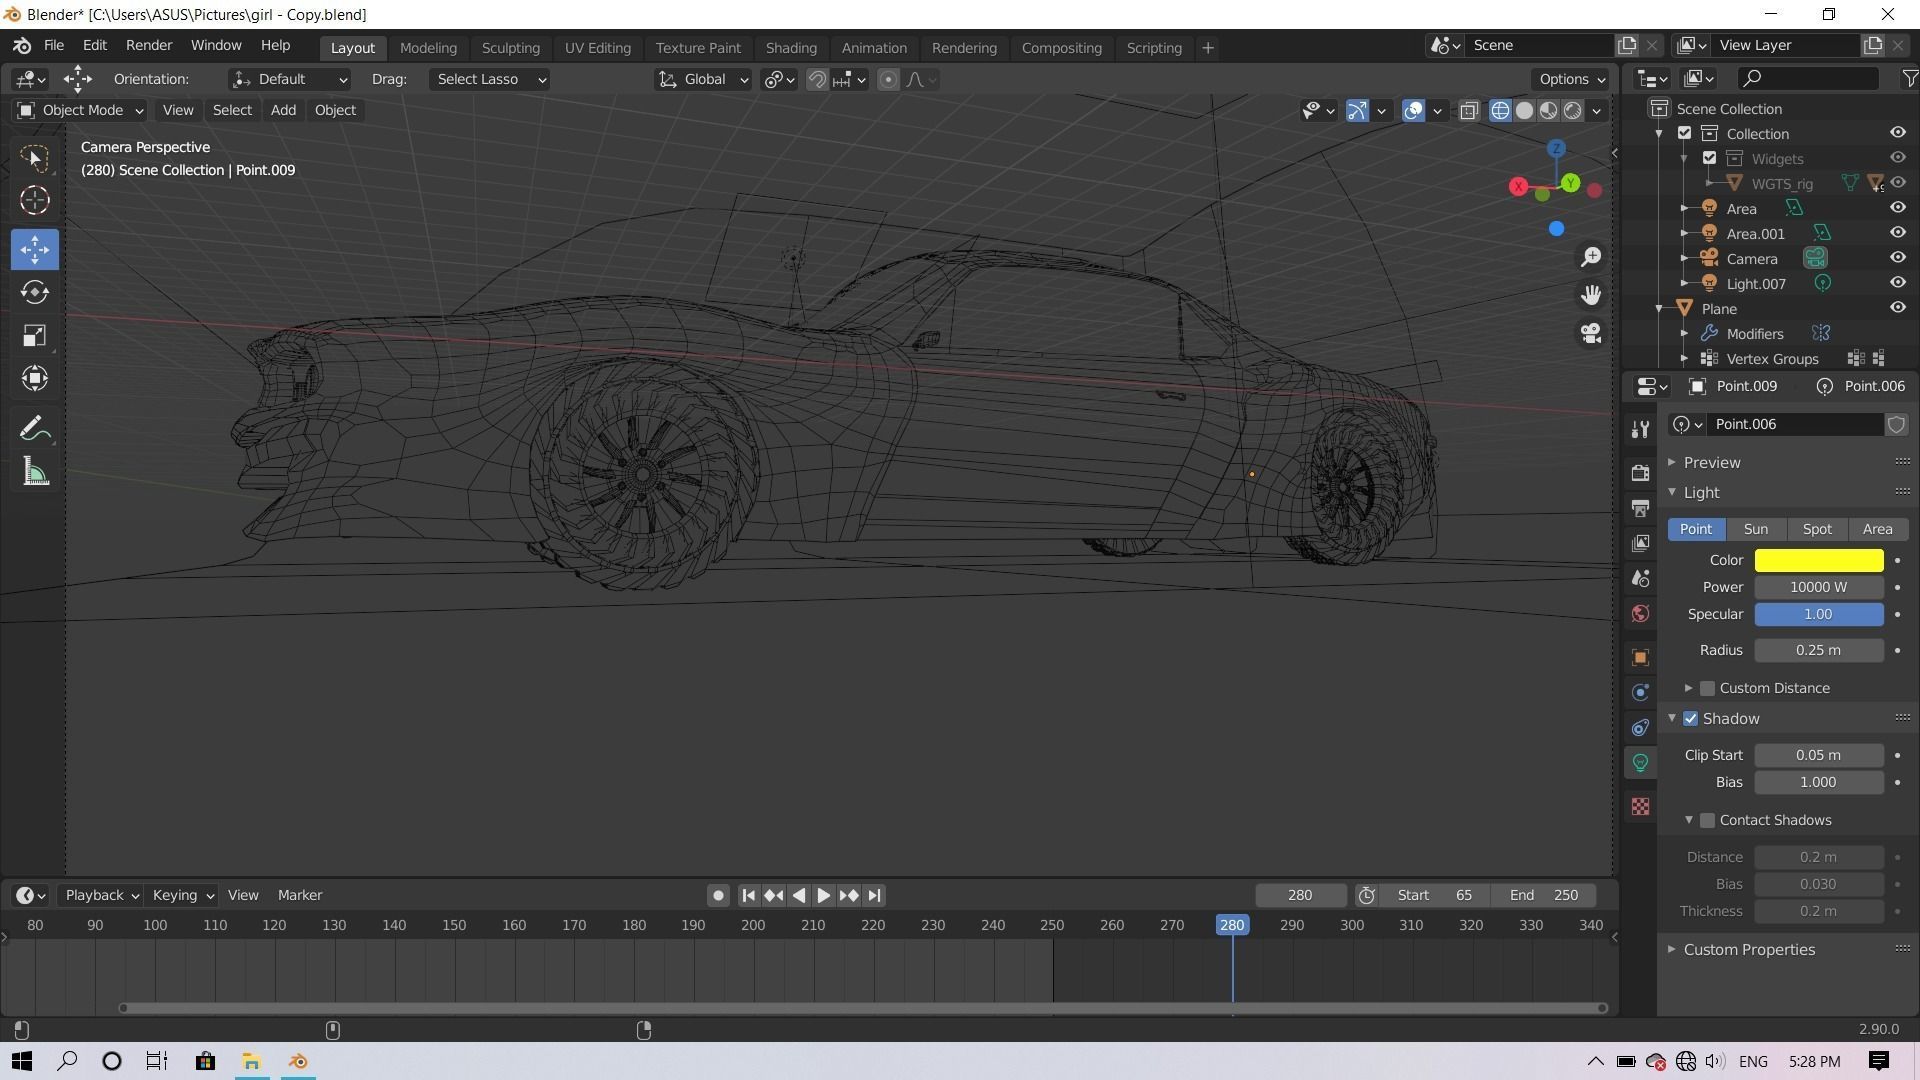Select the Select Box tool
1920x1080 pixels.
coord(35,158)
